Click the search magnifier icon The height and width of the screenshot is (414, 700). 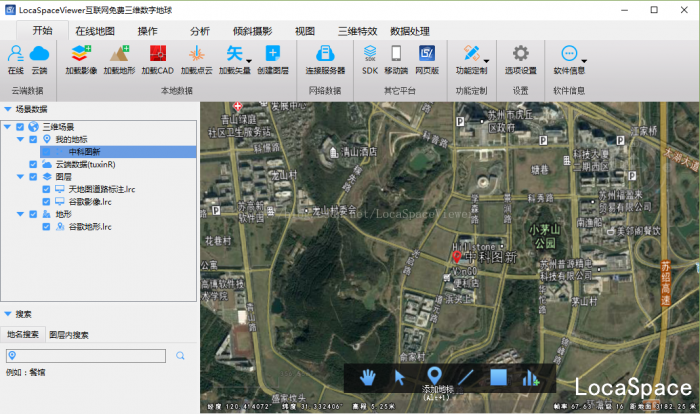[x=180, y=356]
